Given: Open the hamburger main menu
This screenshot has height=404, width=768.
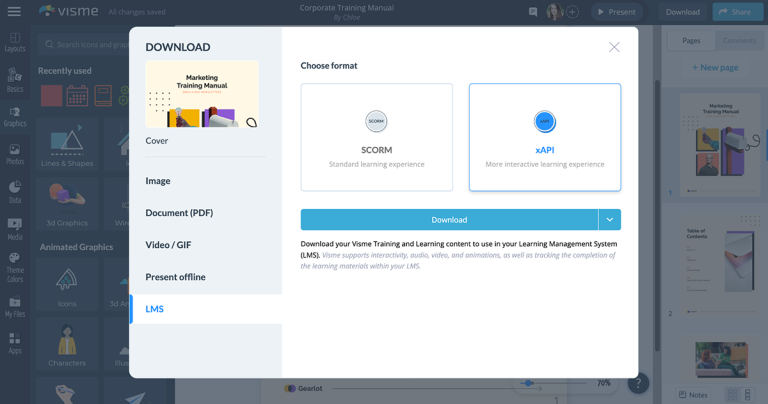Looking at the screenshot, I should (x=14, y=12).
